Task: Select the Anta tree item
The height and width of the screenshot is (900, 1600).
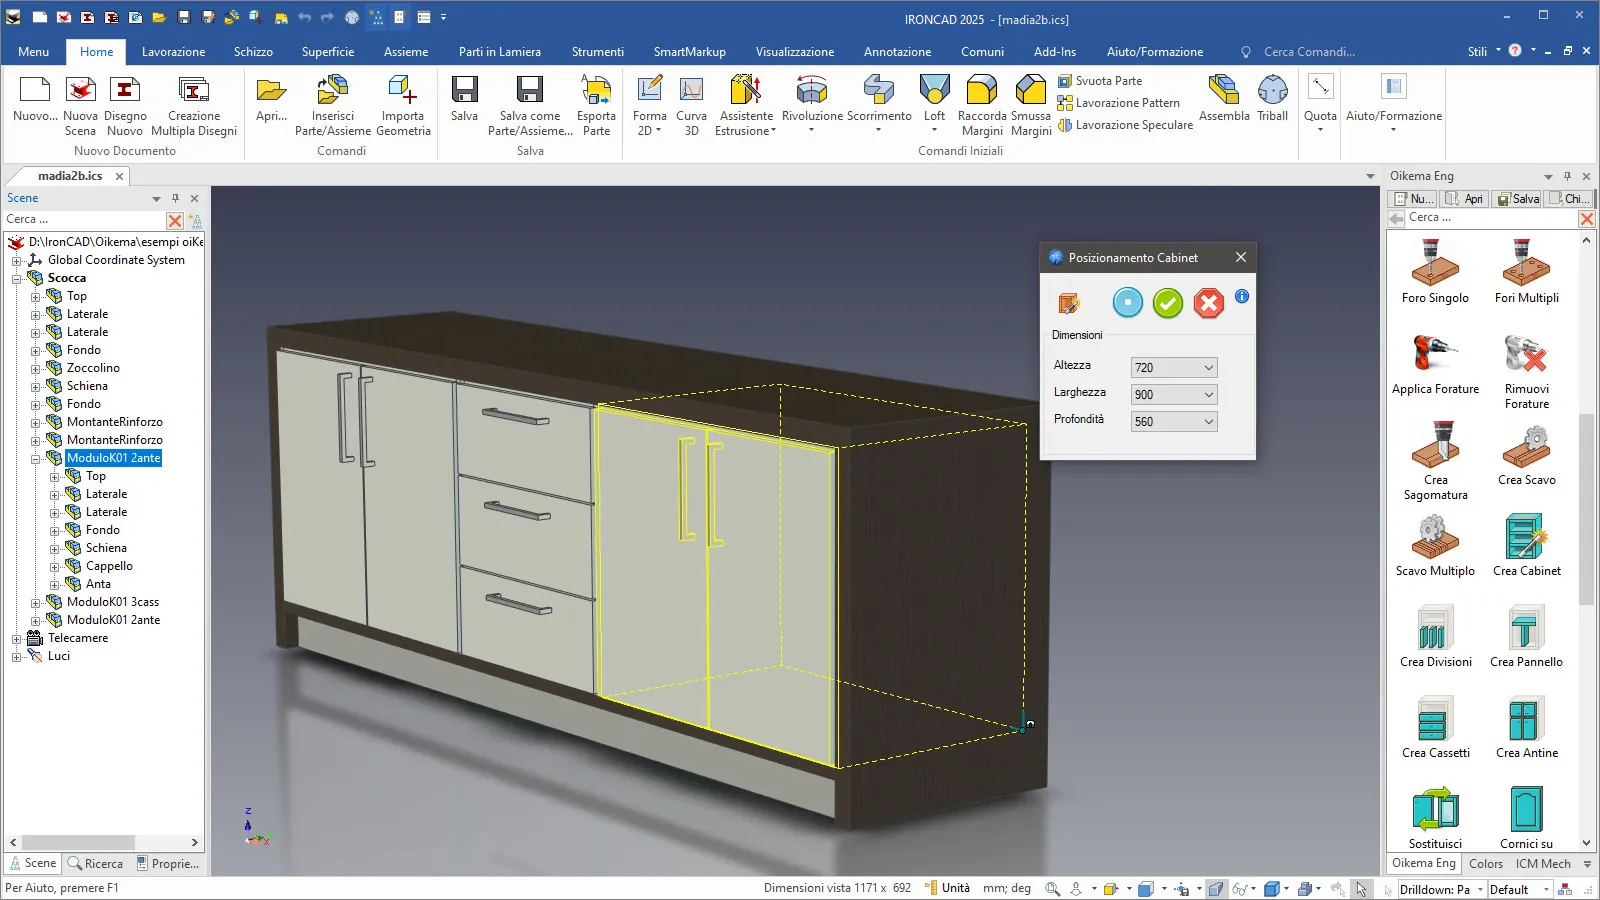Action: (98, 584)
